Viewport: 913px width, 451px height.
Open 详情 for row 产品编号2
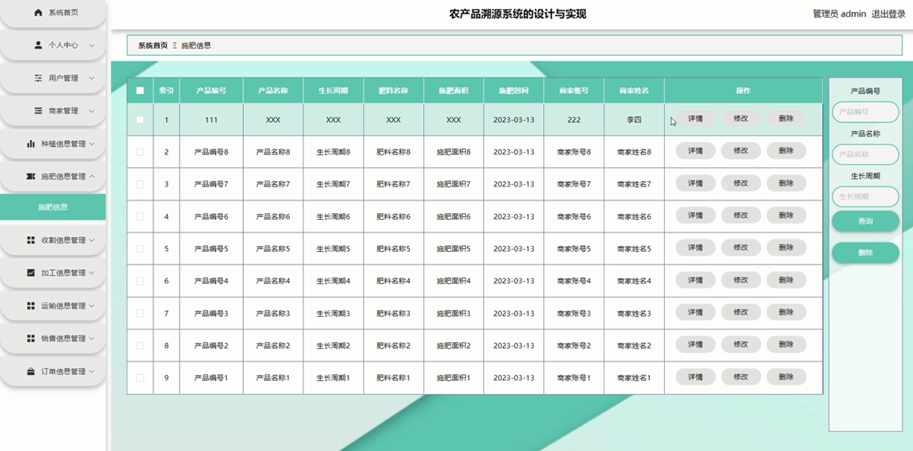695,345
